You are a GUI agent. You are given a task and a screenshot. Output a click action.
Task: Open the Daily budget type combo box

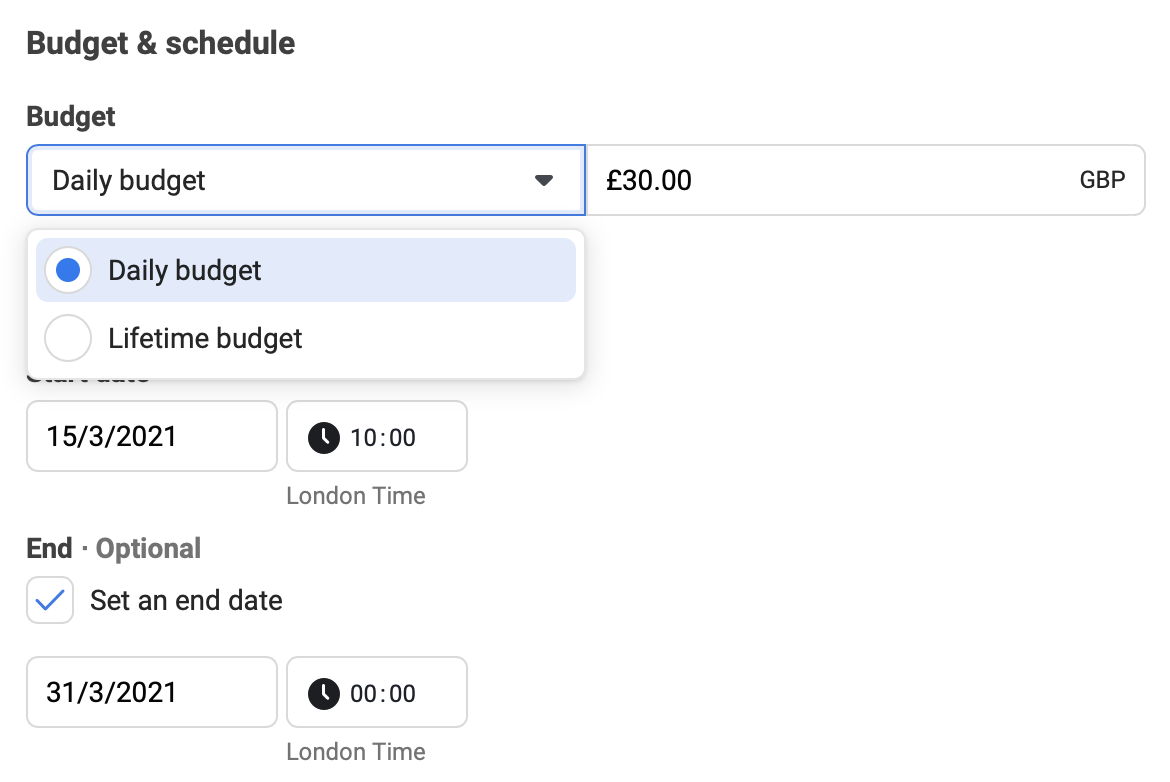[305, 181]
